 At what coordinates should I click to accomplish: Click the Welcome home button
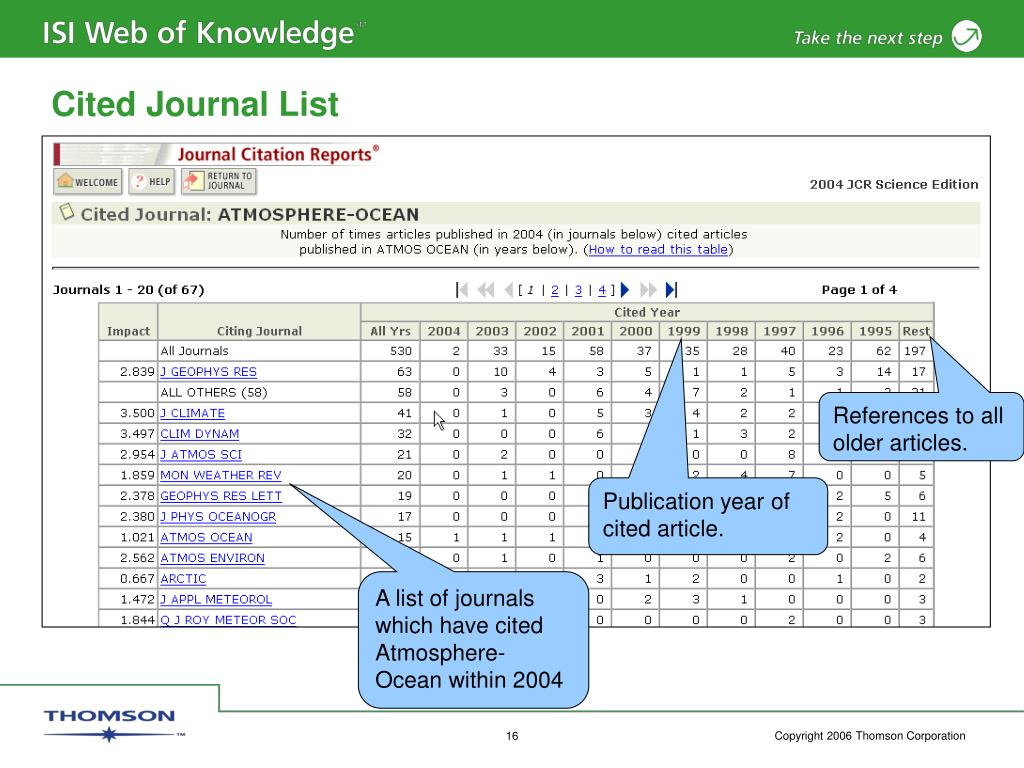pos(88,182)
